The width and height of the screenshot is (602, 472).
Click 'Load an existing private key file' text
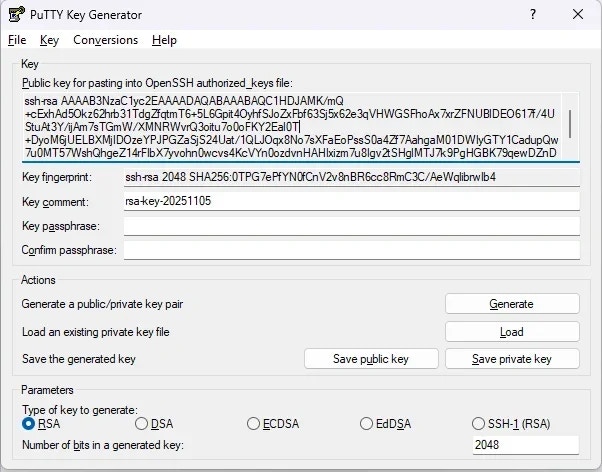[x=96, y=332]
